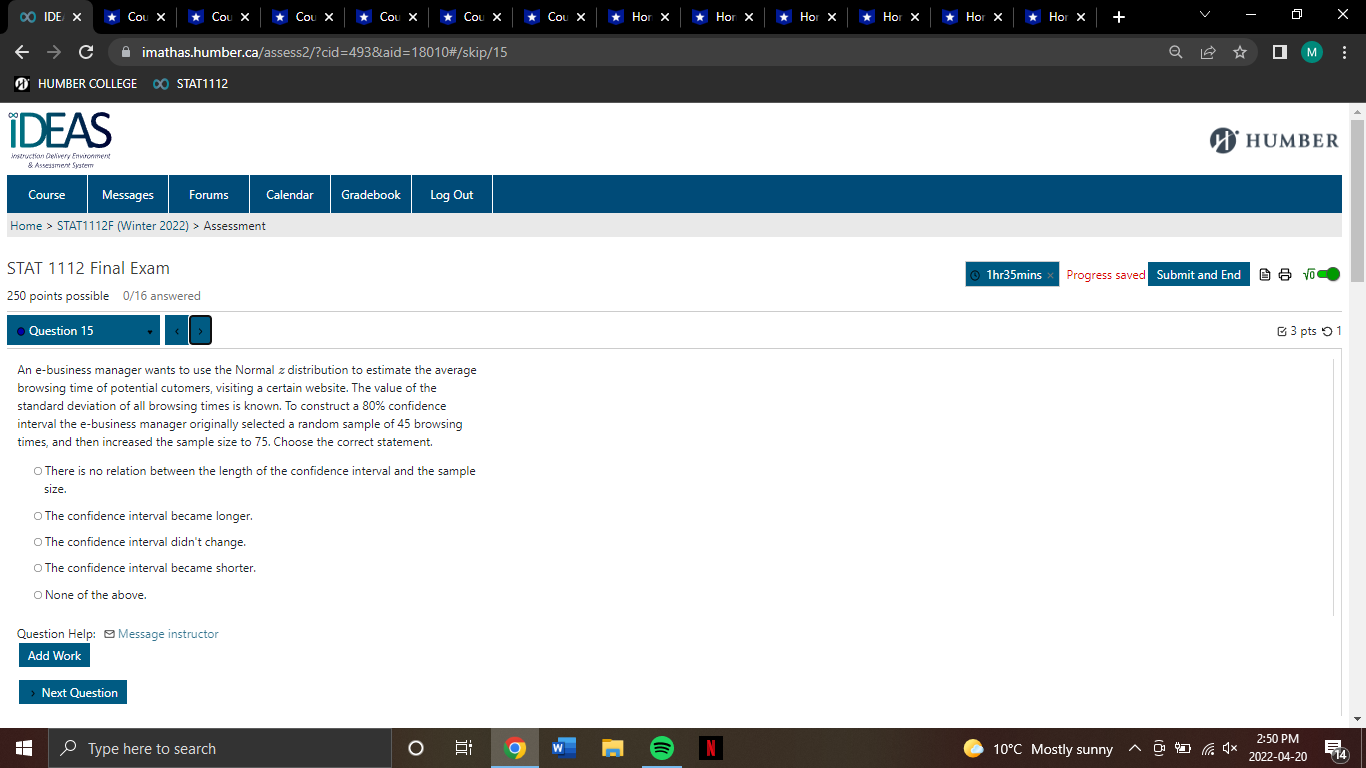Open the Chrome three-dot menu
The height and width of the screenshot is (768, 1366).
(x=1345, y=52)
